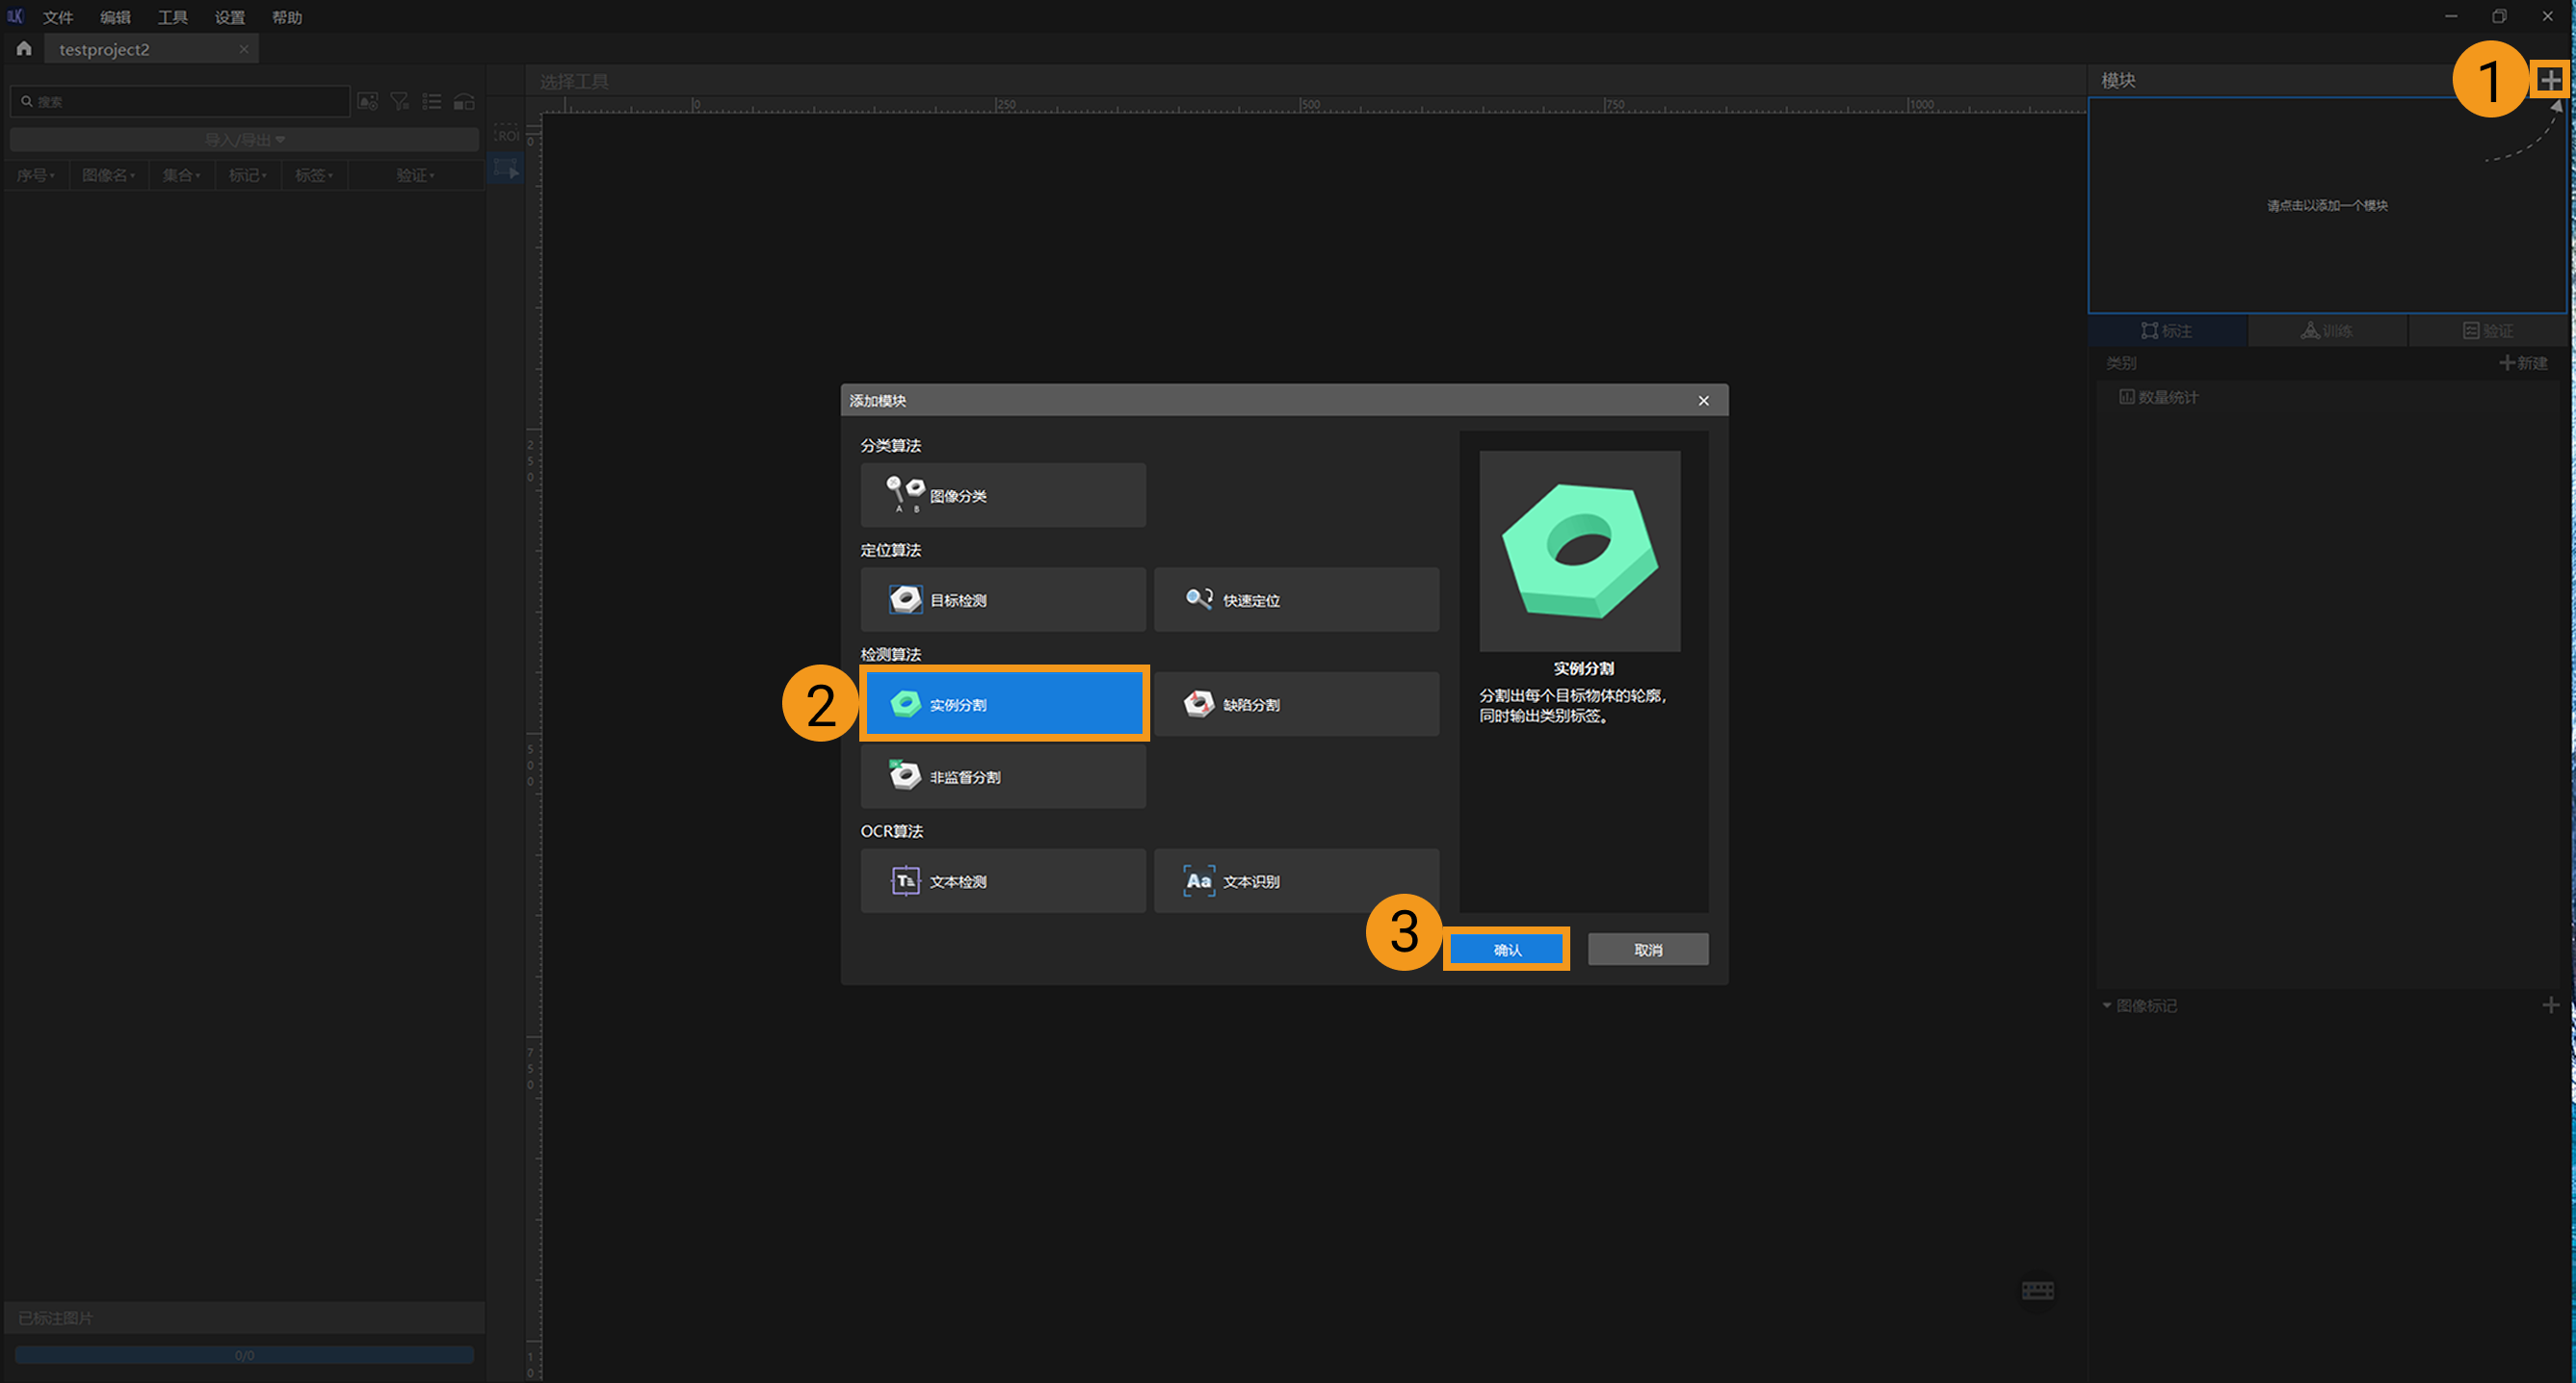The image size is (2576, 1383).
Task: Select the 文本检测 text detection module
Action: [x=1002, y=881]
